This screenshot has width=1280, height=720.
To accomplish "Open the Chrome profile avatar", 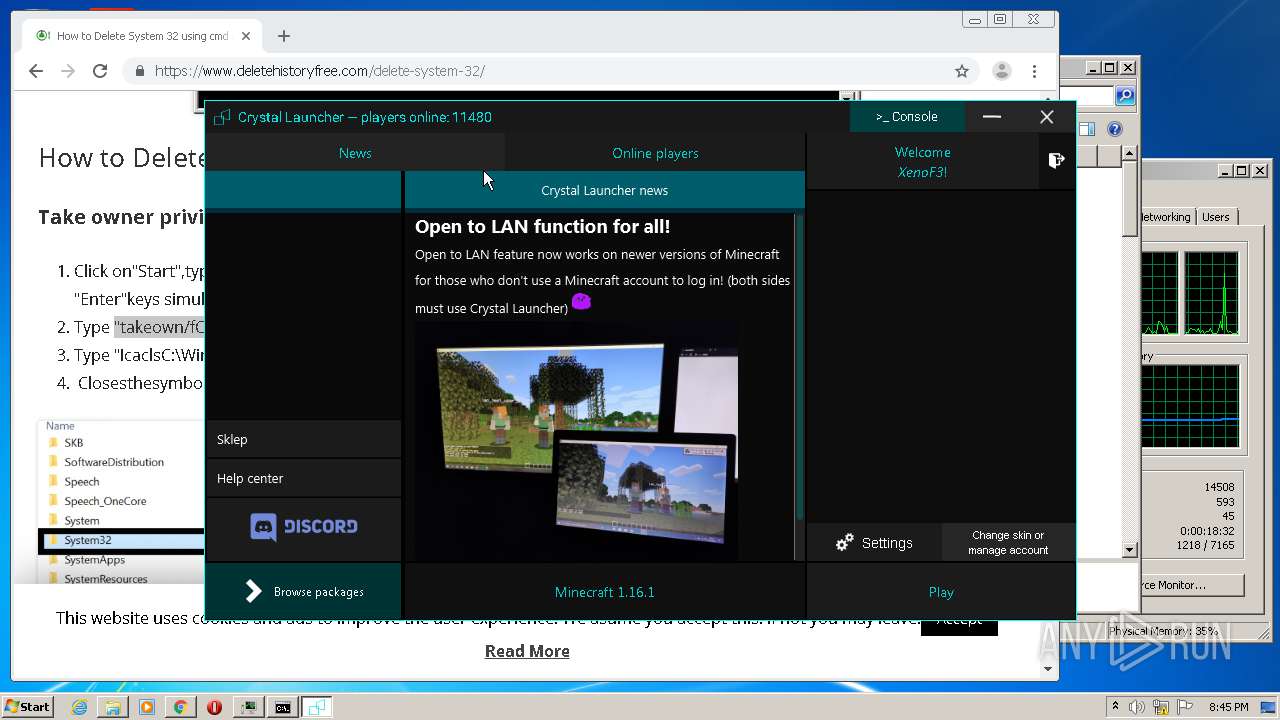I will pyautogui.click(x=1001, y=71).
